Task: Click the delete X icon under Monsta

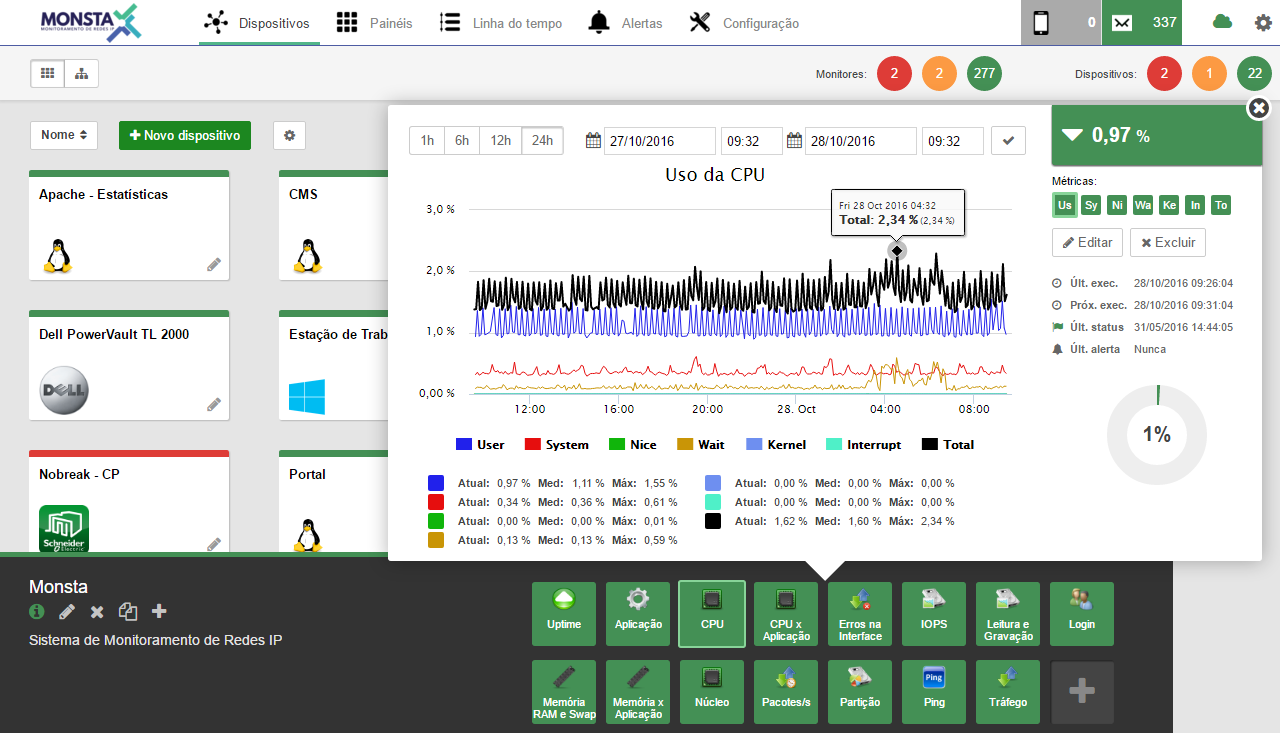Action: coord(97,611)
